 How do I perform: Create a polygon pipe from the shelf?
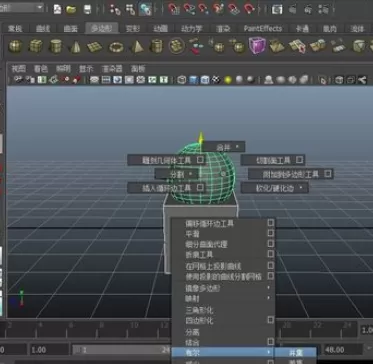[x=156, y=46]
